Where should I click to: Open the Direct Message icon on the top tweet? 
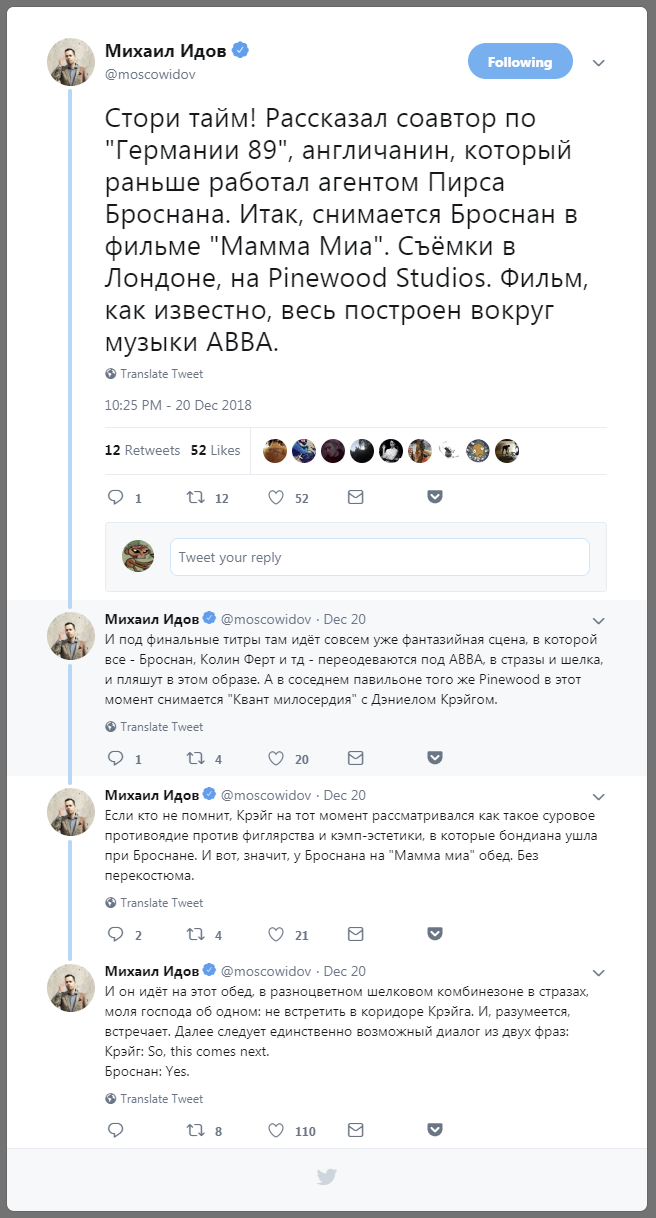pos(355,497)
